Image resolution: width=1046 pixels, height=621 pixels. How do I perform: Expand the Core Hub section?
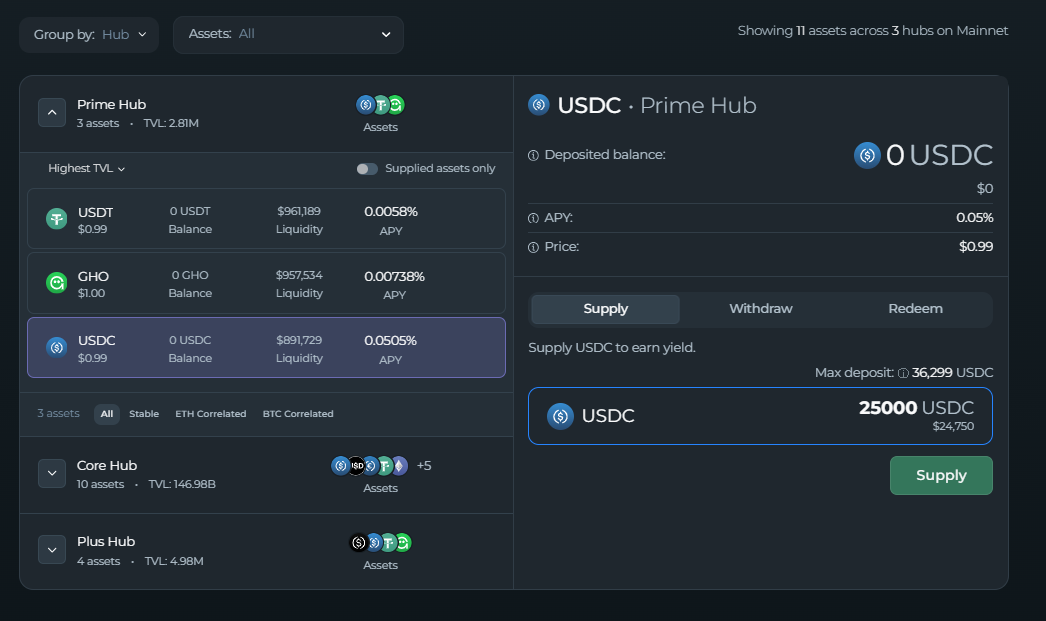click(52, 473)
